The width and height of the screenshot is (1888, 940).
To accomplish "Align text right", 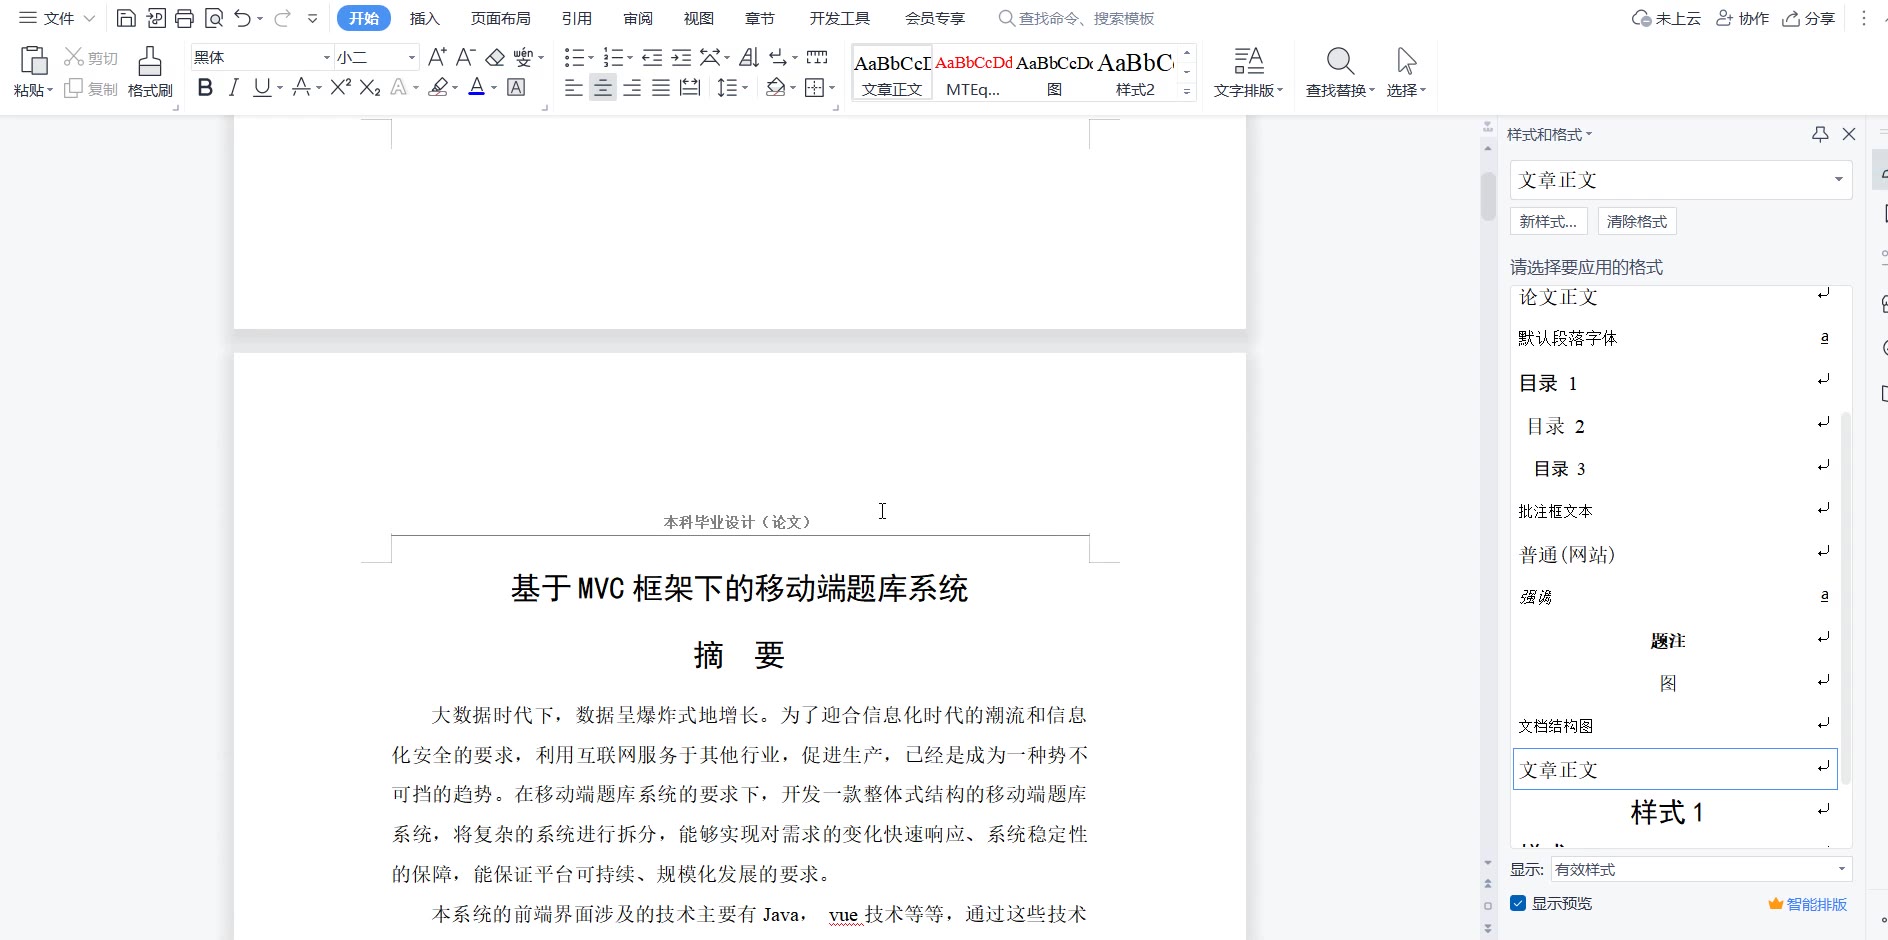I will coord(632,87).
